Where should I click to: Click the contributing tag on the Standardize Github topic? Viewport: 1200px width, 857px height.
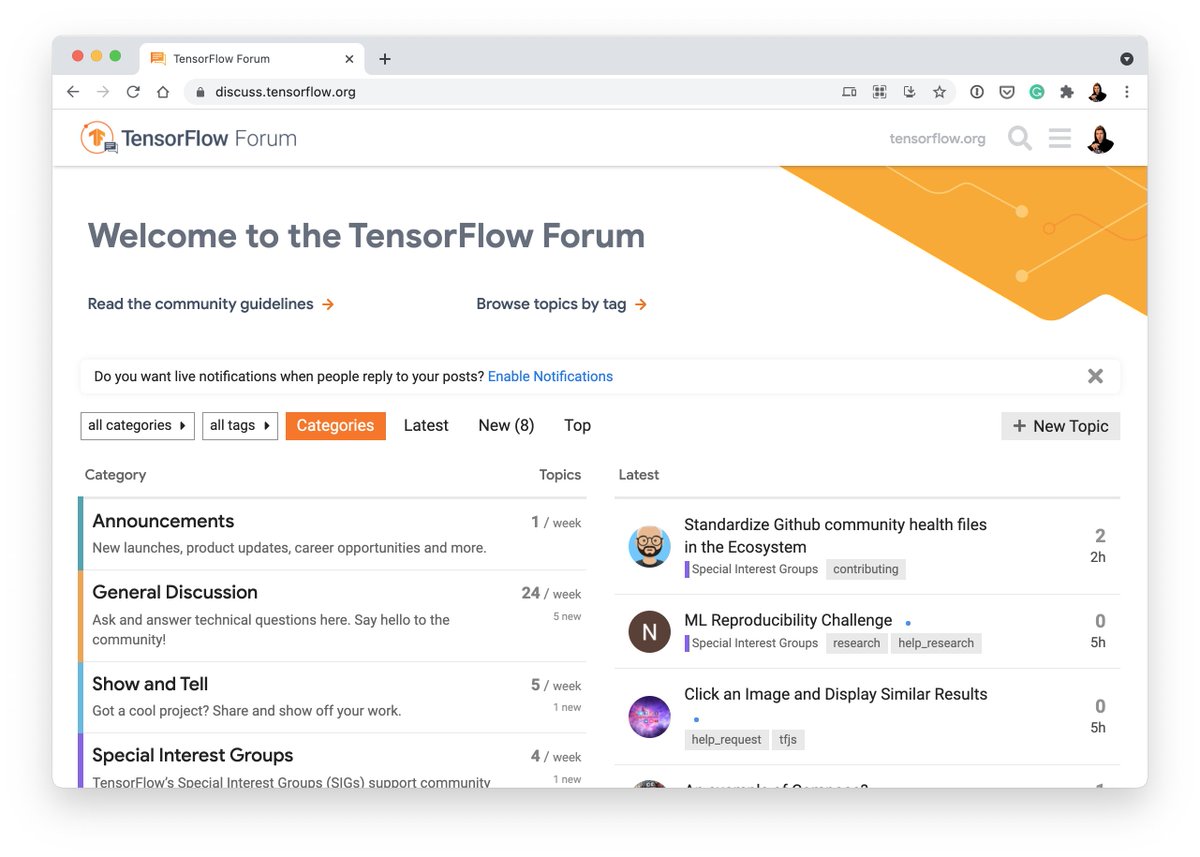click(865, 568)
